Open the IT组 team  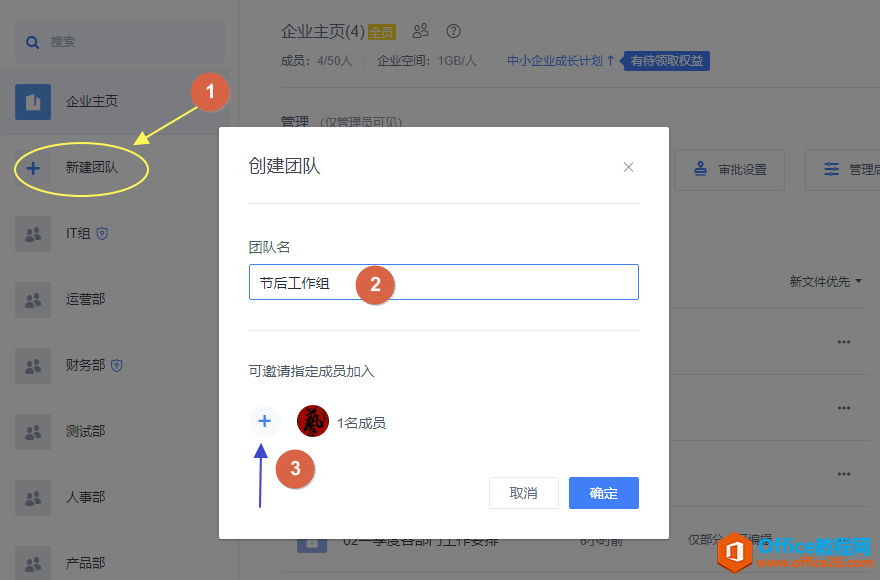78,234
